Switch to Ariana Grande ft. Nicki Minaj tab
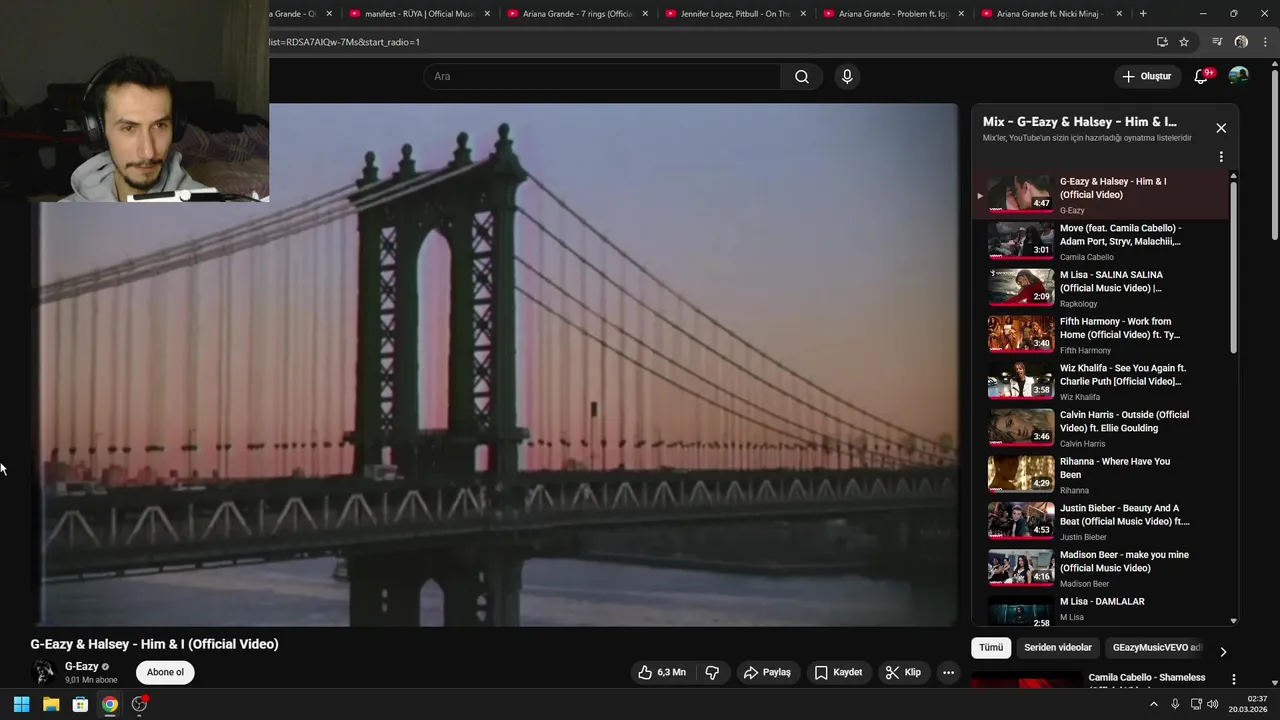 coord(1051,14)
